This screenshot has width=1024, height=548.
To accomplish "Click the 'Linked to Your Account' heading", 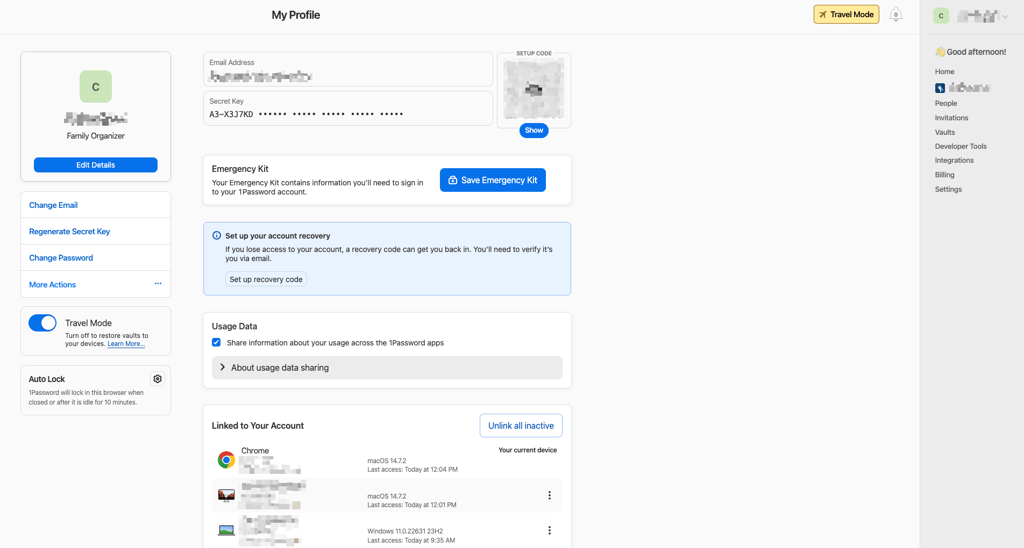I will point(257,425).
